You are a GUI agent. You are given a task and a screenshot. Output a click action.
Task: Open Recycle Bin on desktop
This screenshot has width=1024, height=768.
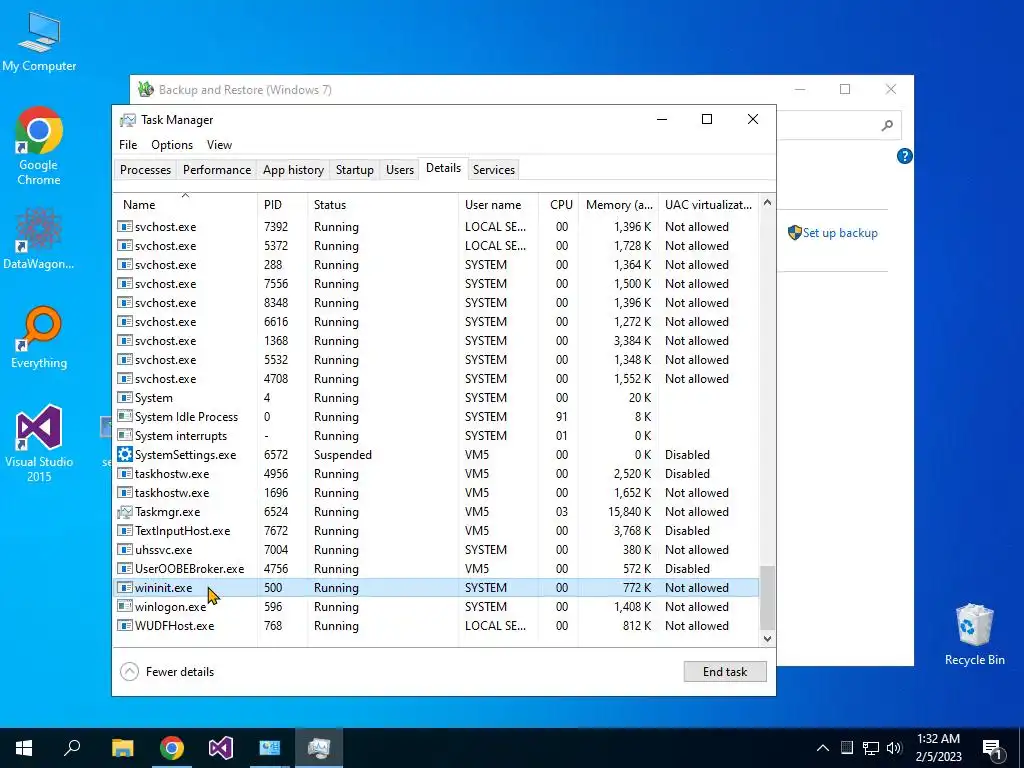coord(974,633)
